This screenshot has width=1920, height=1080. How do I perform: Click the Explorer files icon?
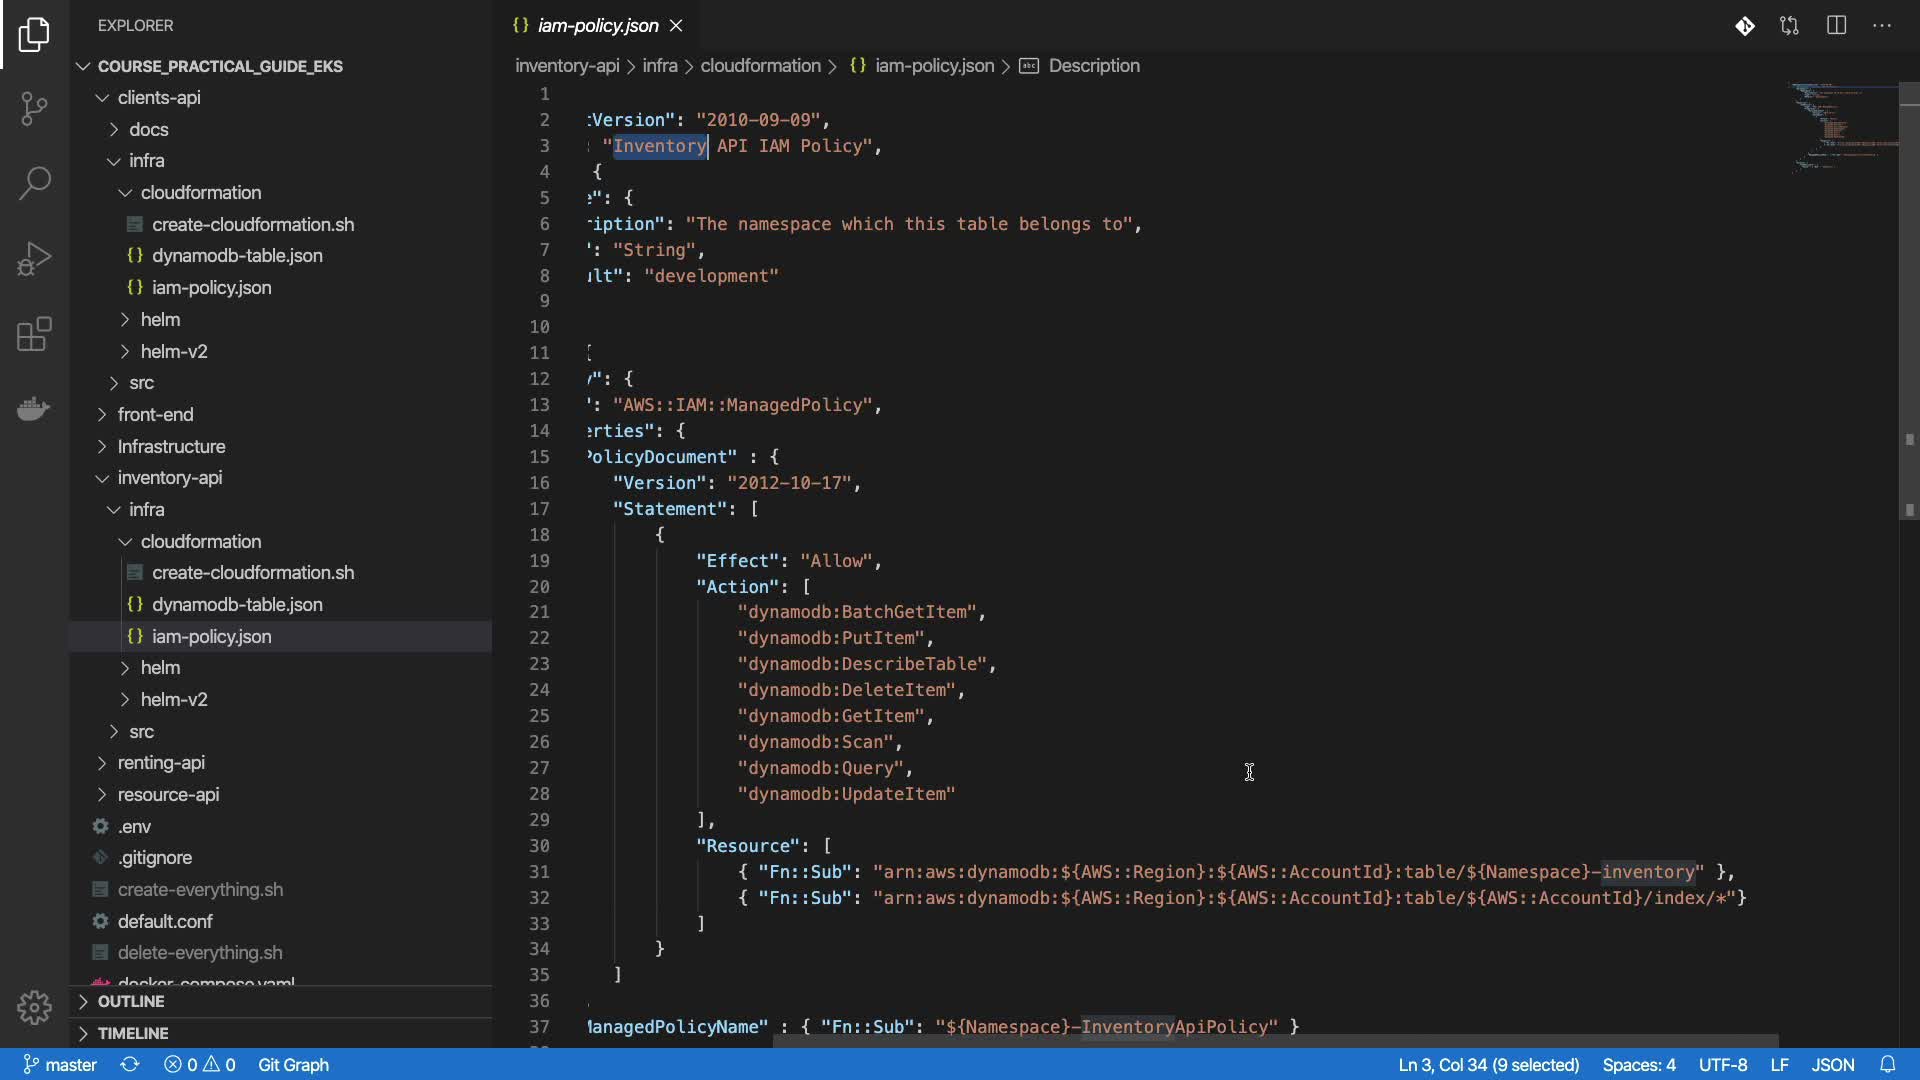click(34, 34)
